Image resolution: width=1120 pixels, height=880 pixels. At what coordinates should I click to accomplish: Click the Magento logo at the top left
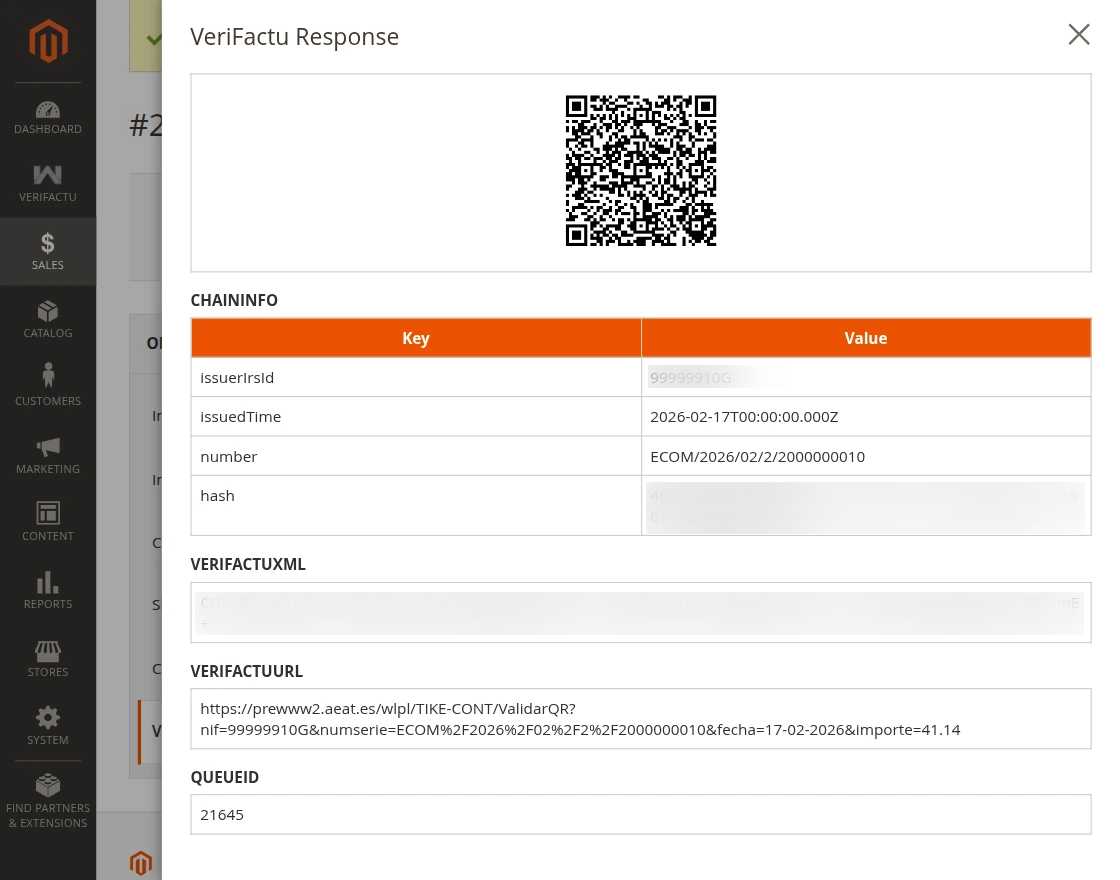(x=47, y=40)
